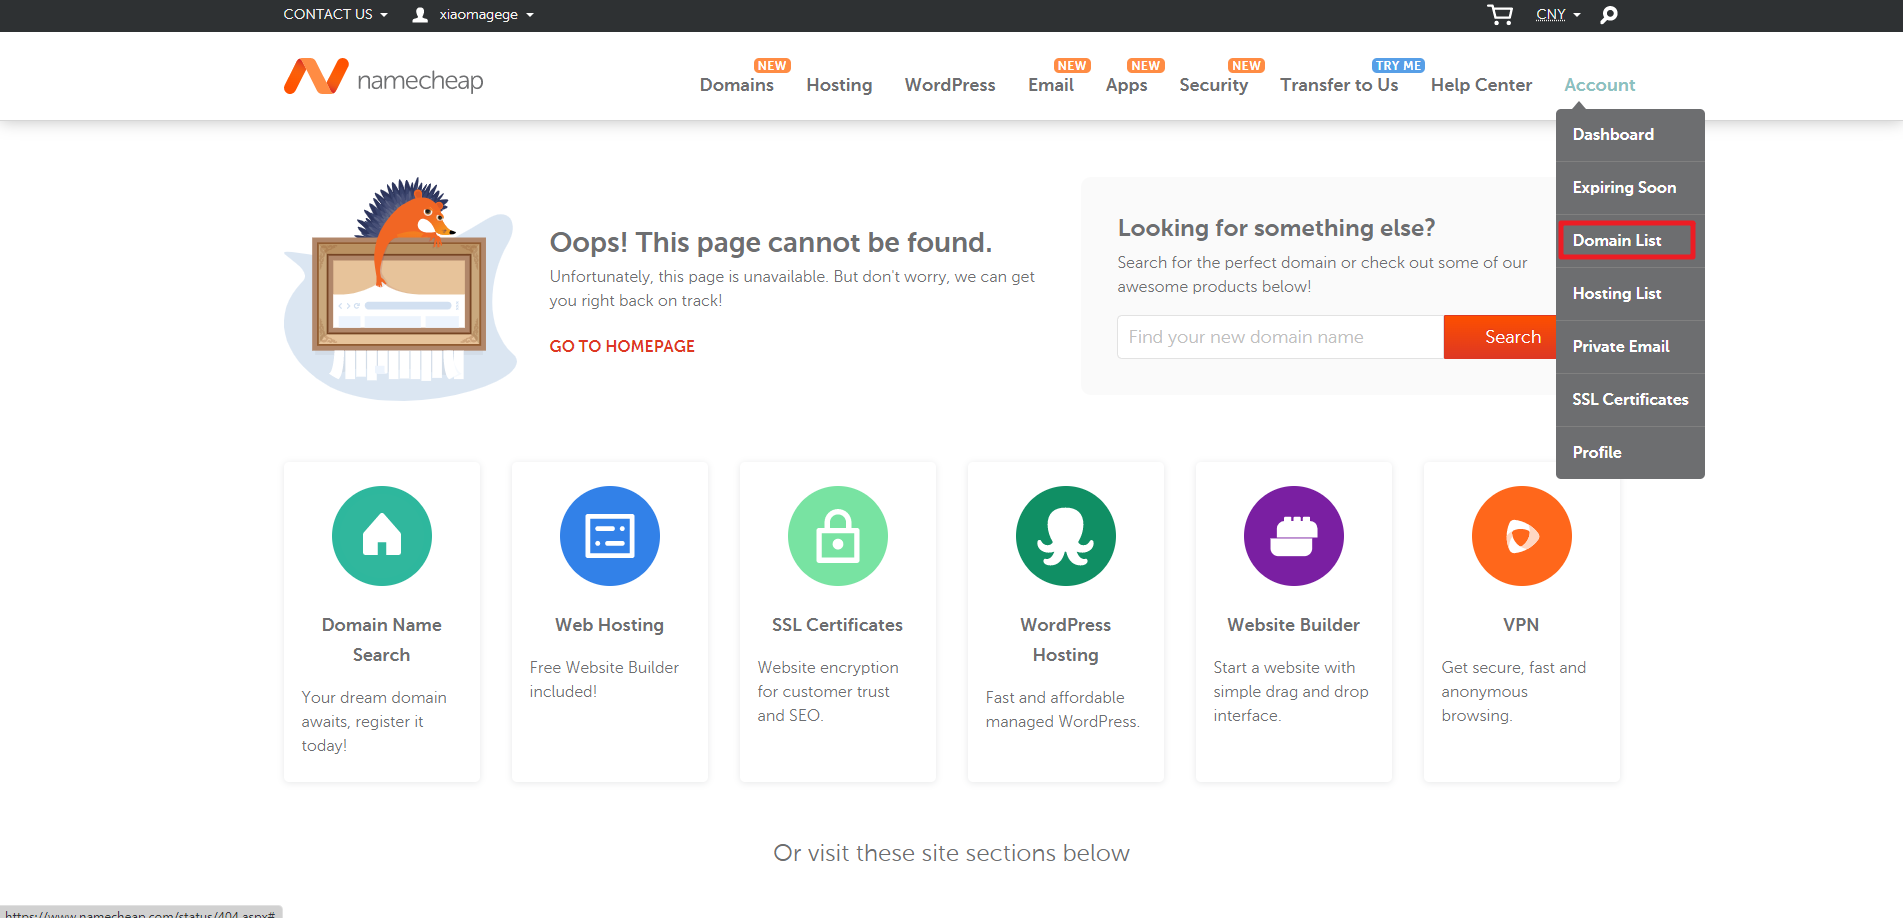Select Profile in Account dropdown
This screenshot has height=918, width=1903.
1630,453
